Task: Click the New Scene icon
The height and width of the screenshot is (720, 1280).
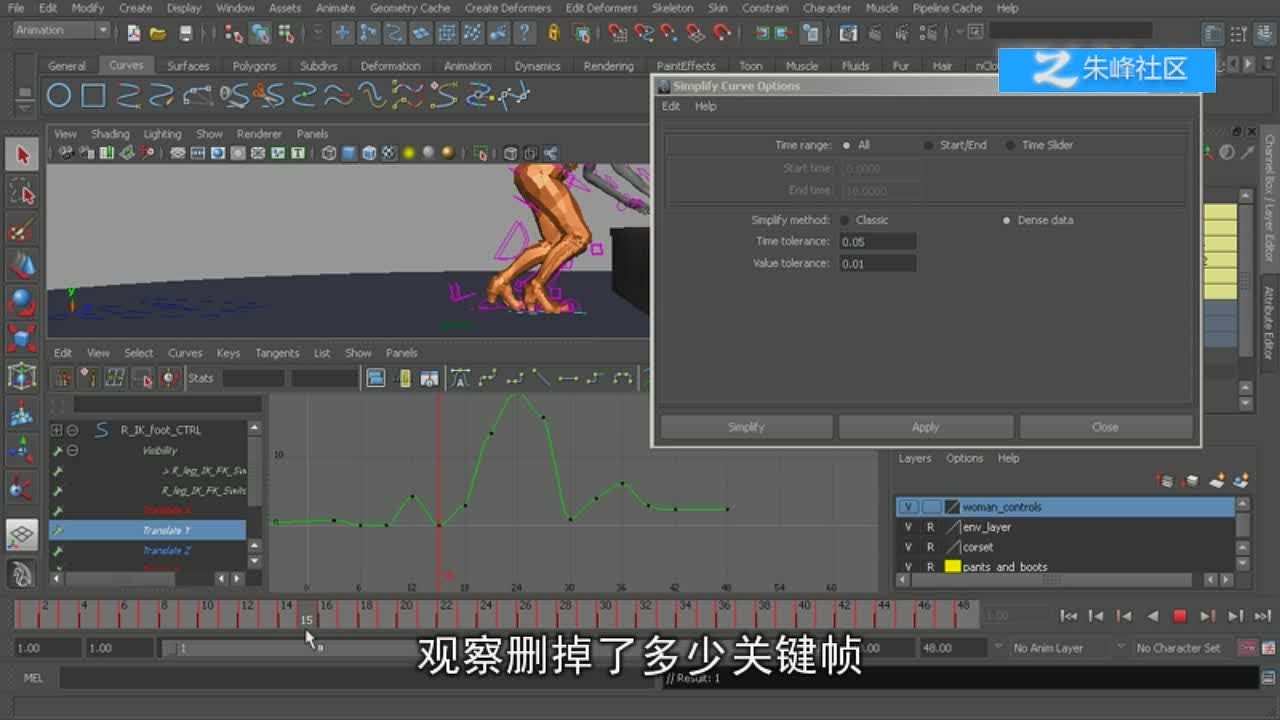Action: 134,33
